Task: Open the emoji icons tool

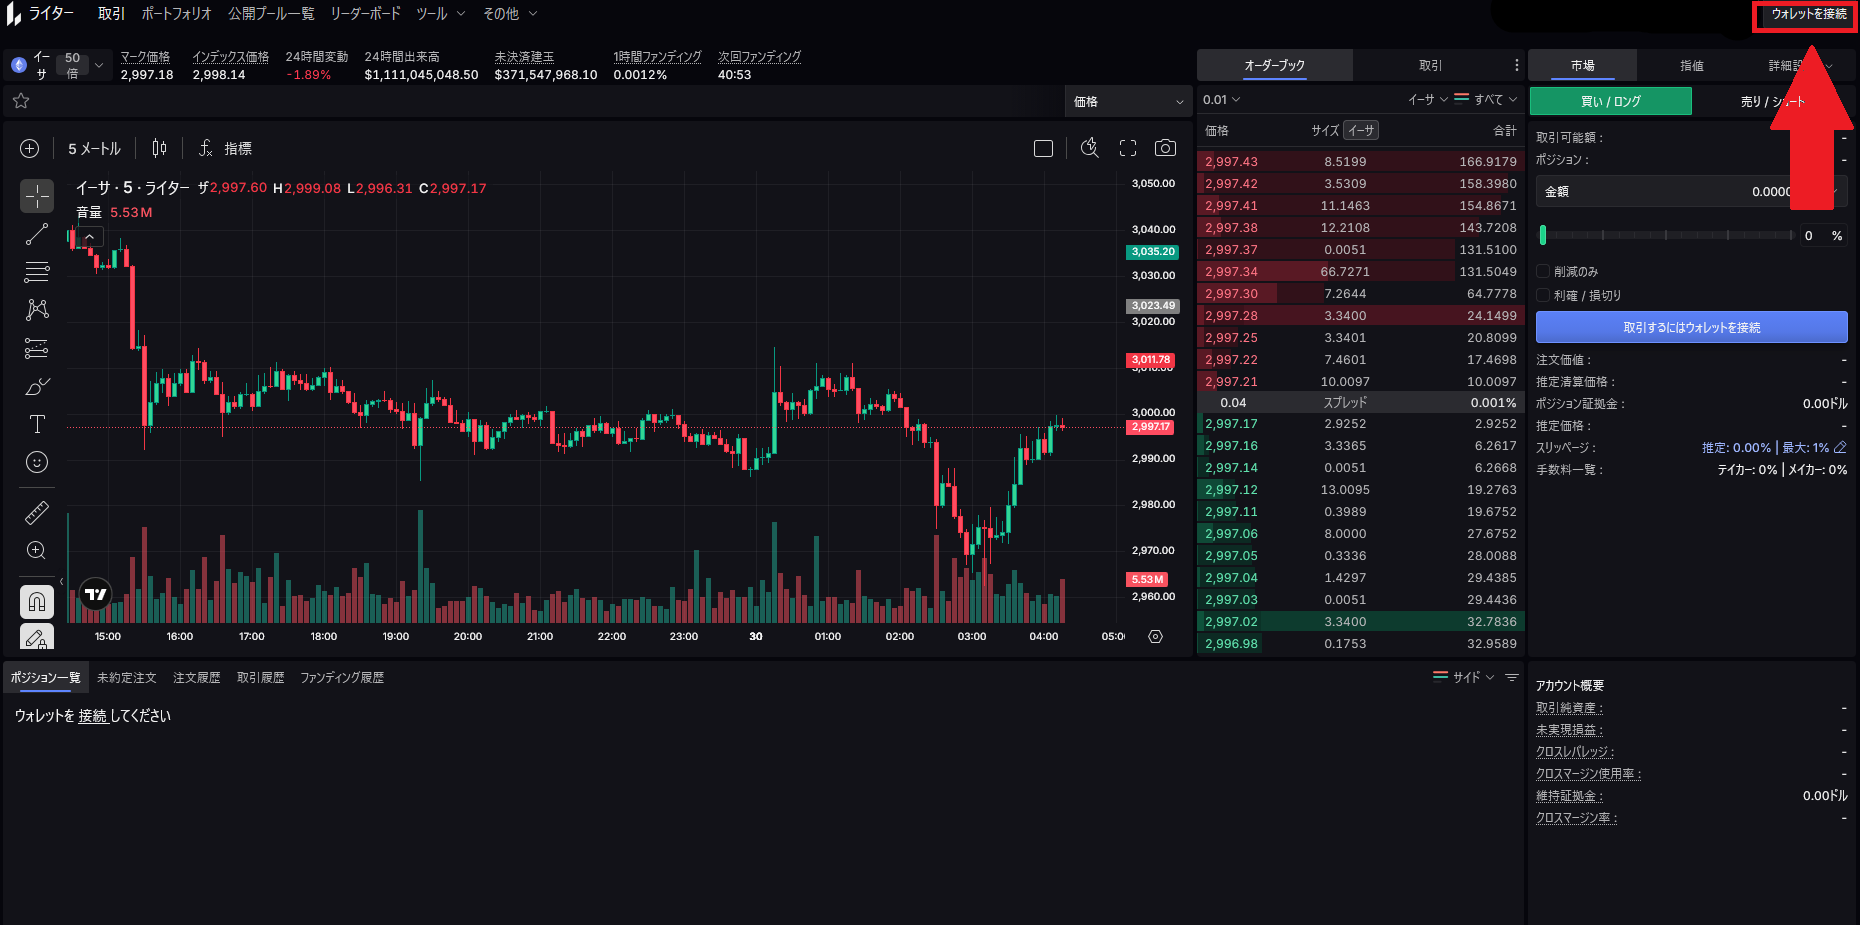Action: (x=37, y=462)
